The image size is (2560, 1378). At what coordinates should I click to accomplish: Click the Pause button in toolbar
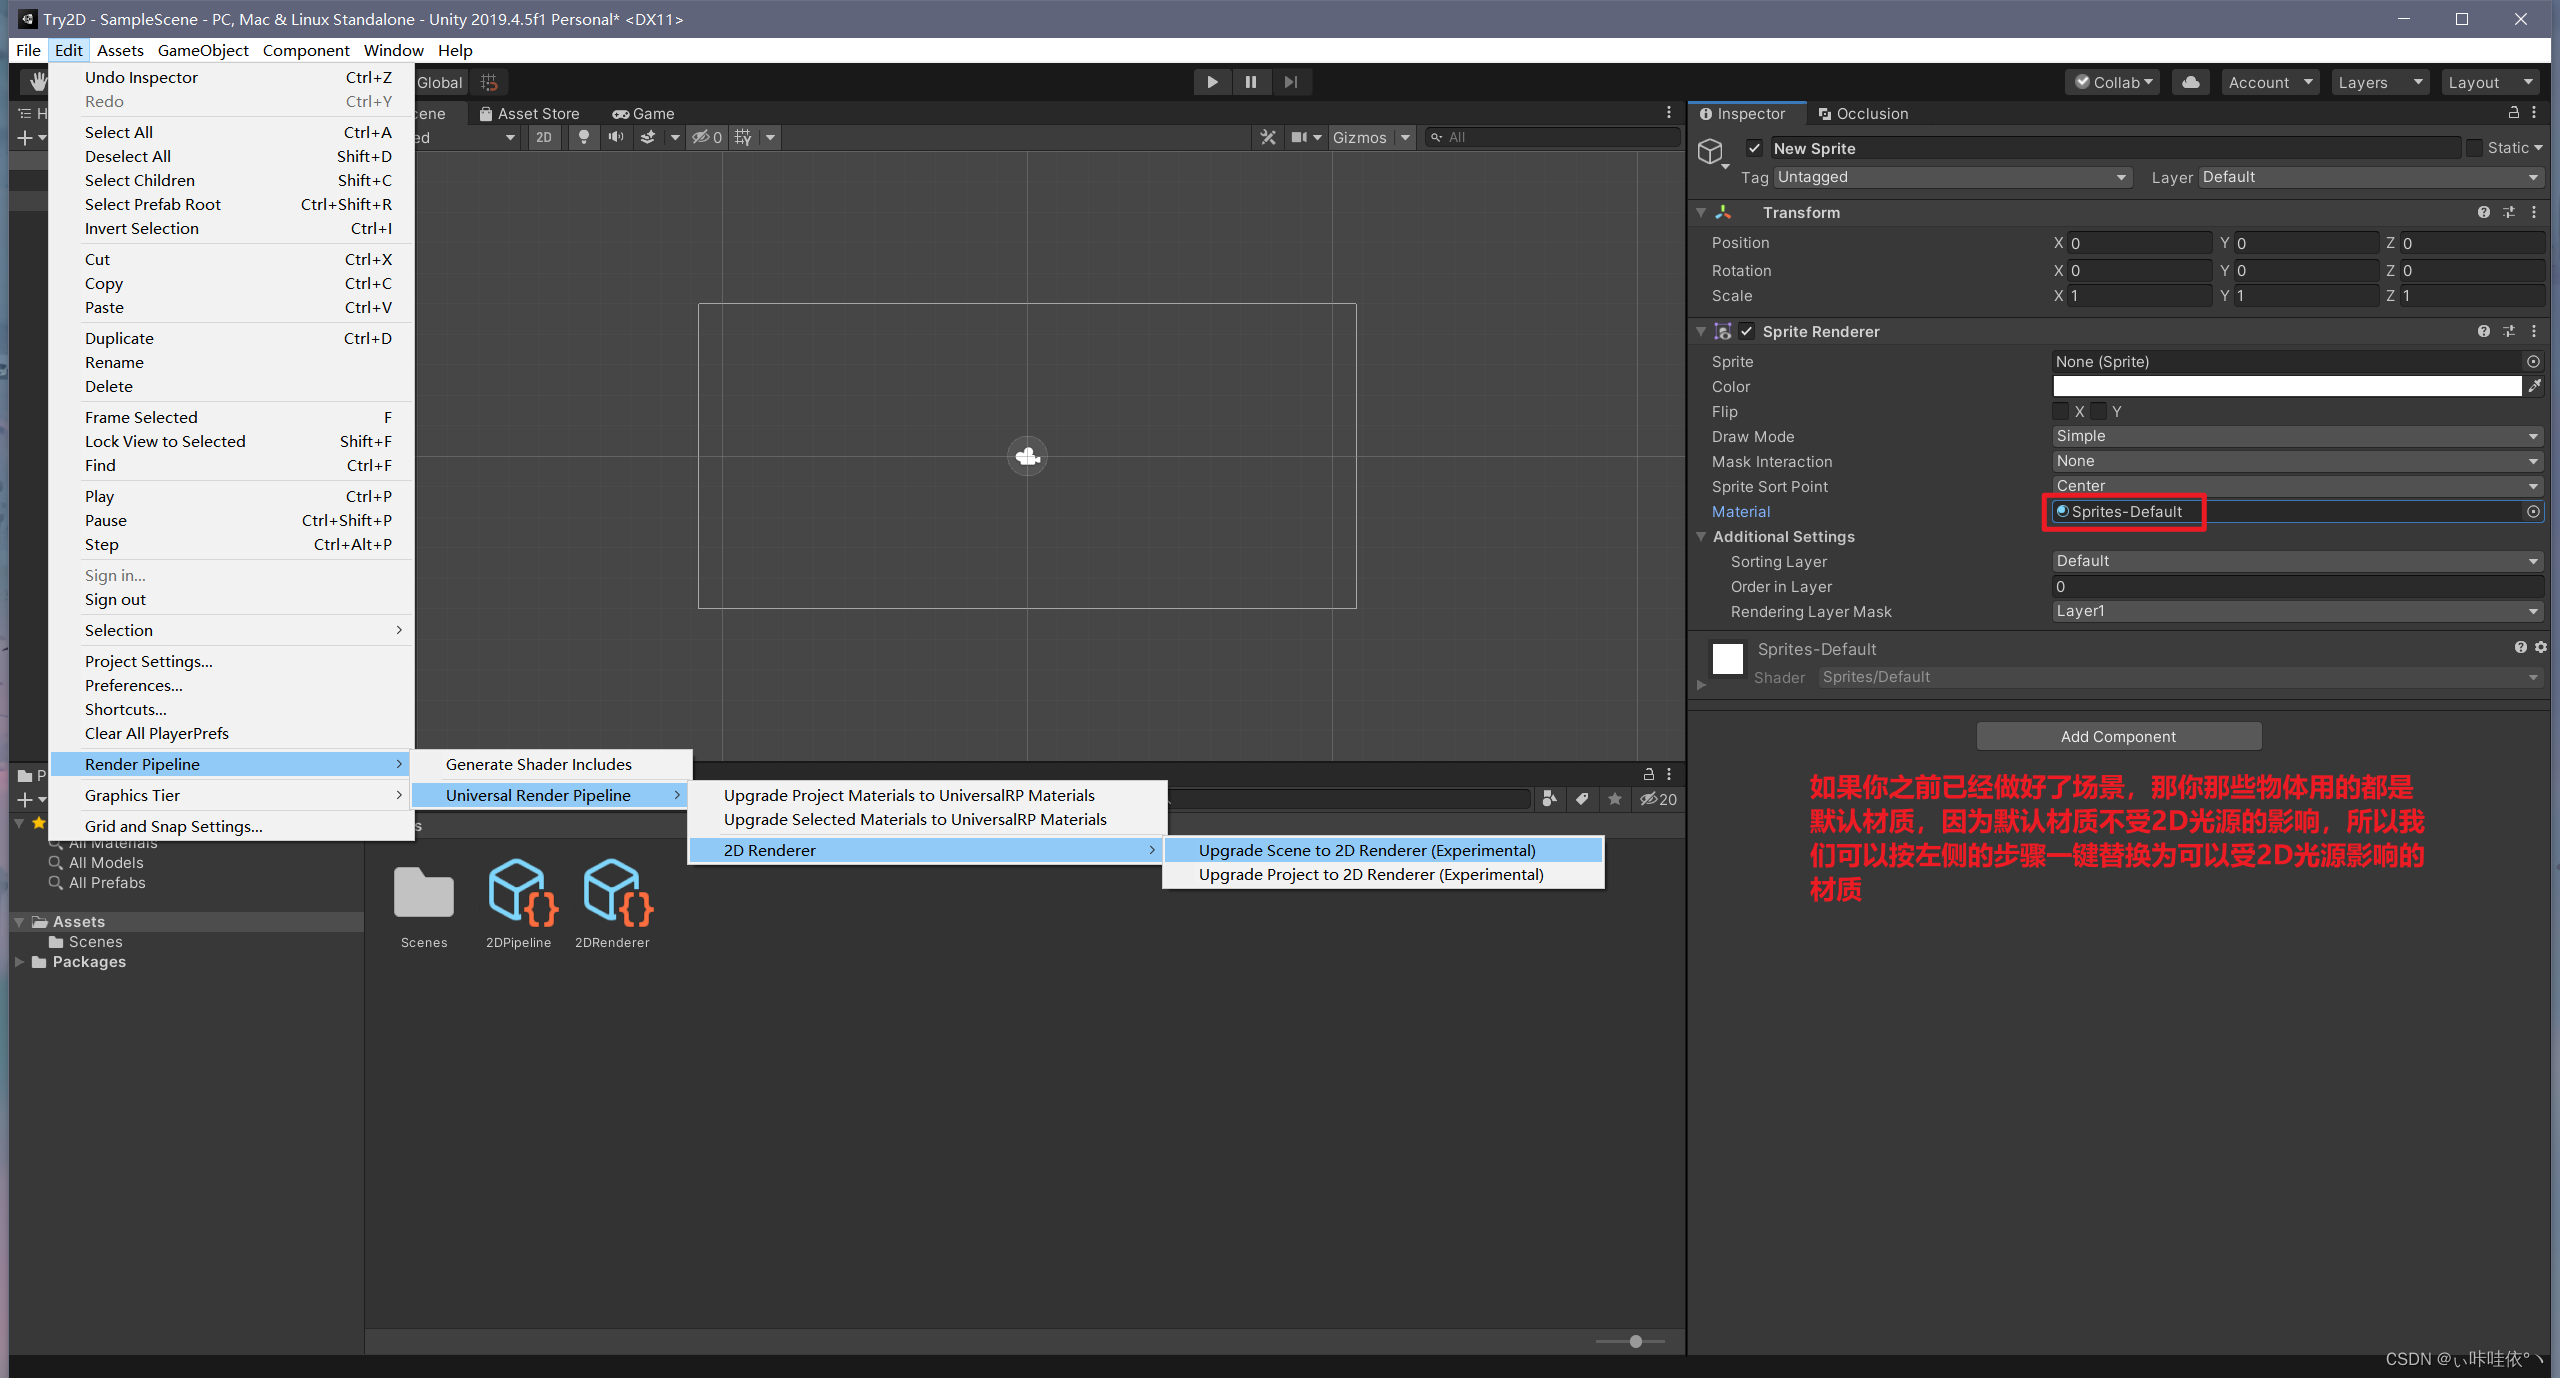1252,80
